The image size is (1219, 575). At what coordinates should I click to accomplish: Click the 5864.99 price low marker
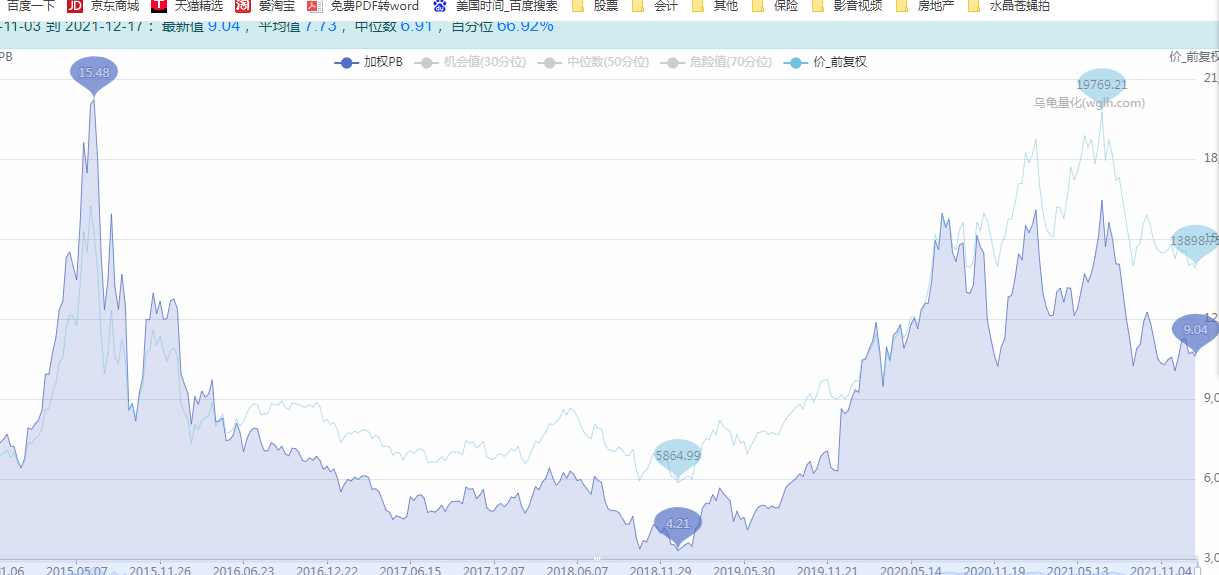678,455
